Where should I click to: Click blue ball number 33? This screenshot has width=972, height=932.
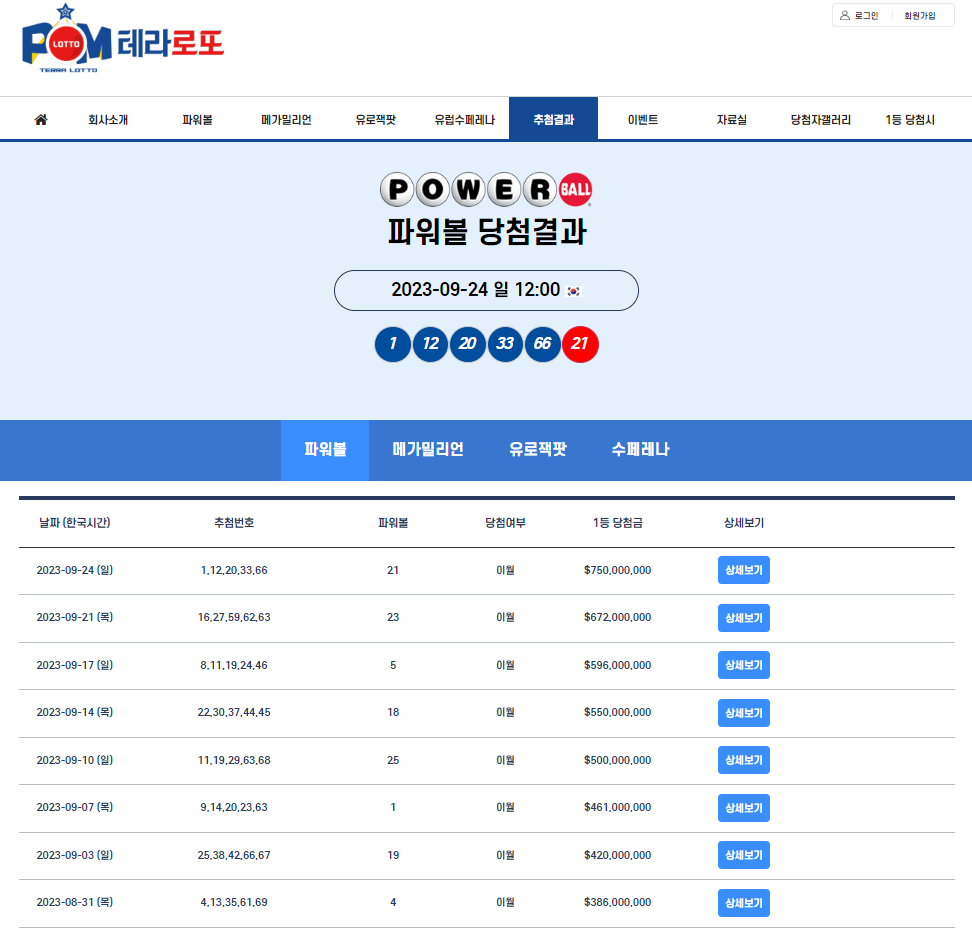505,344
